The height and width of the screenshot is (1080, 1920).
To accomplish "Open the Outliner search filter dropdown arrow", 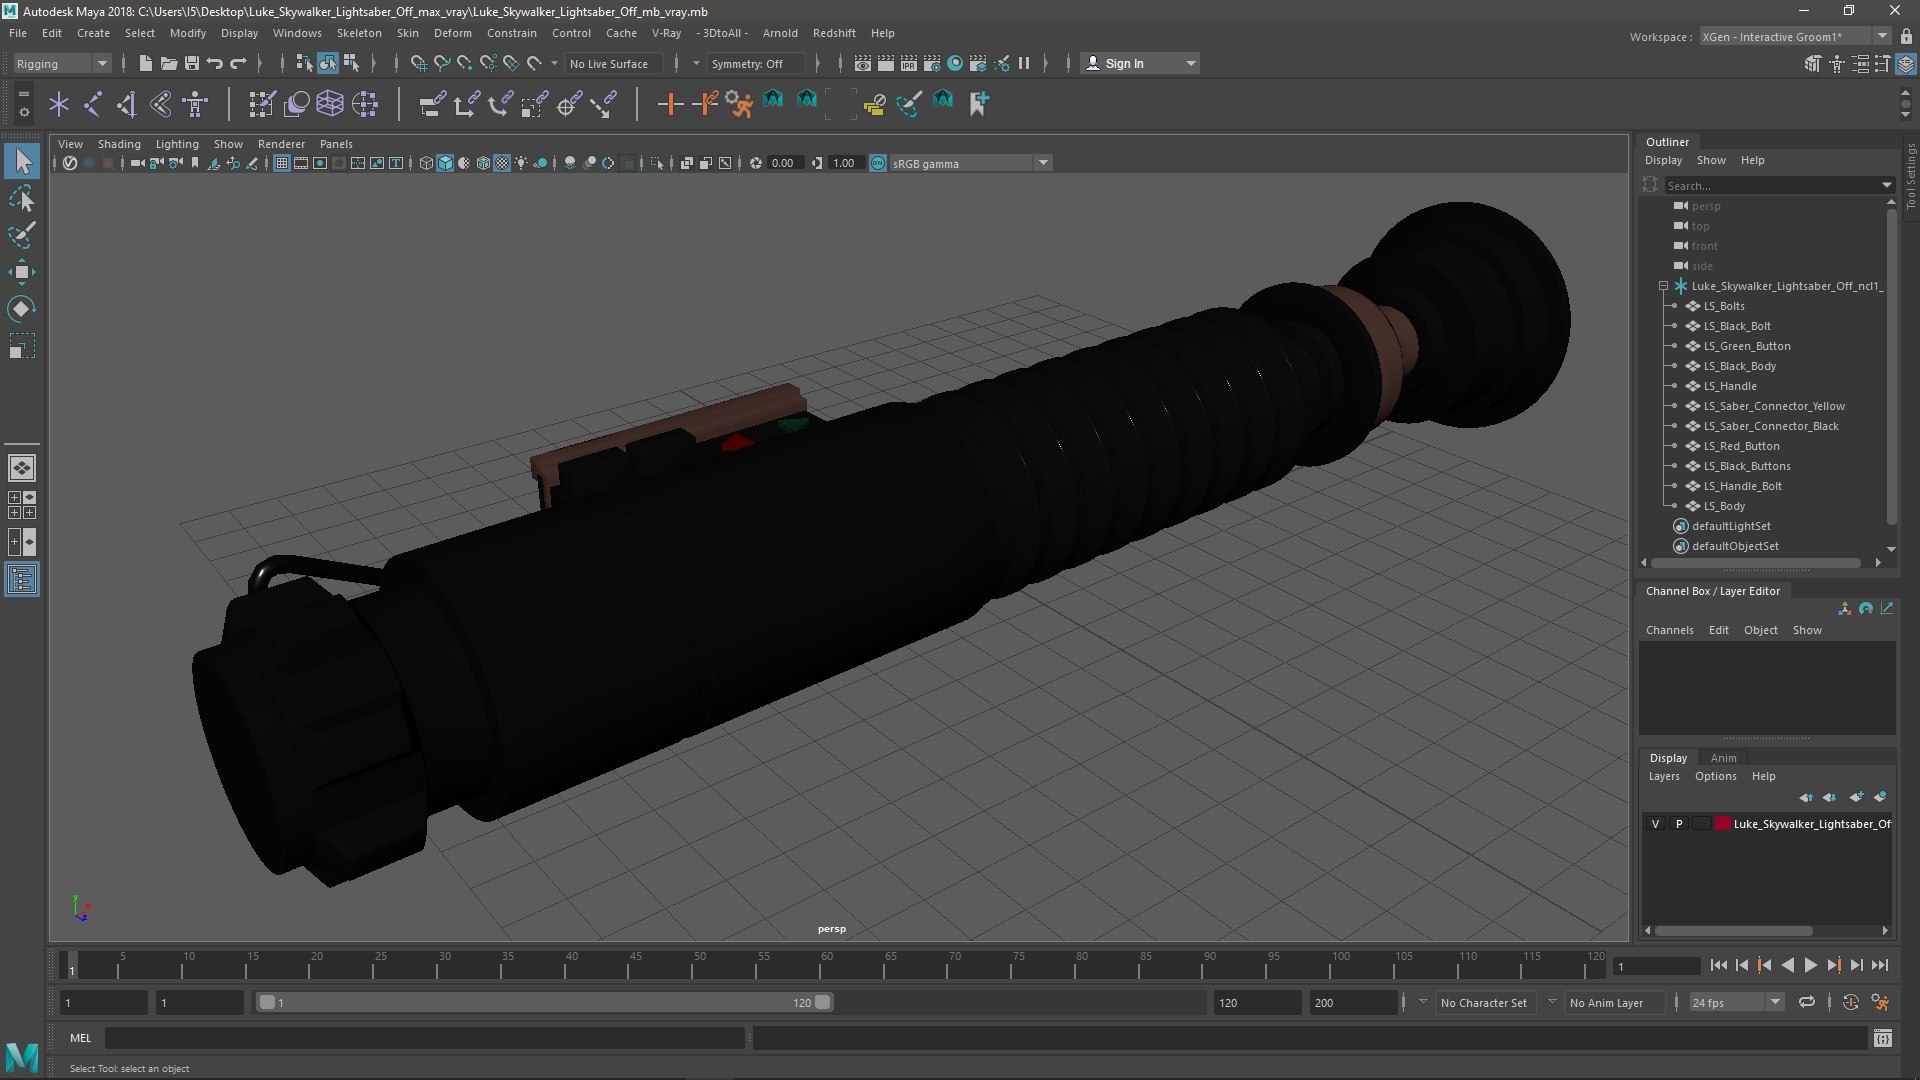I will (1887, 185).
